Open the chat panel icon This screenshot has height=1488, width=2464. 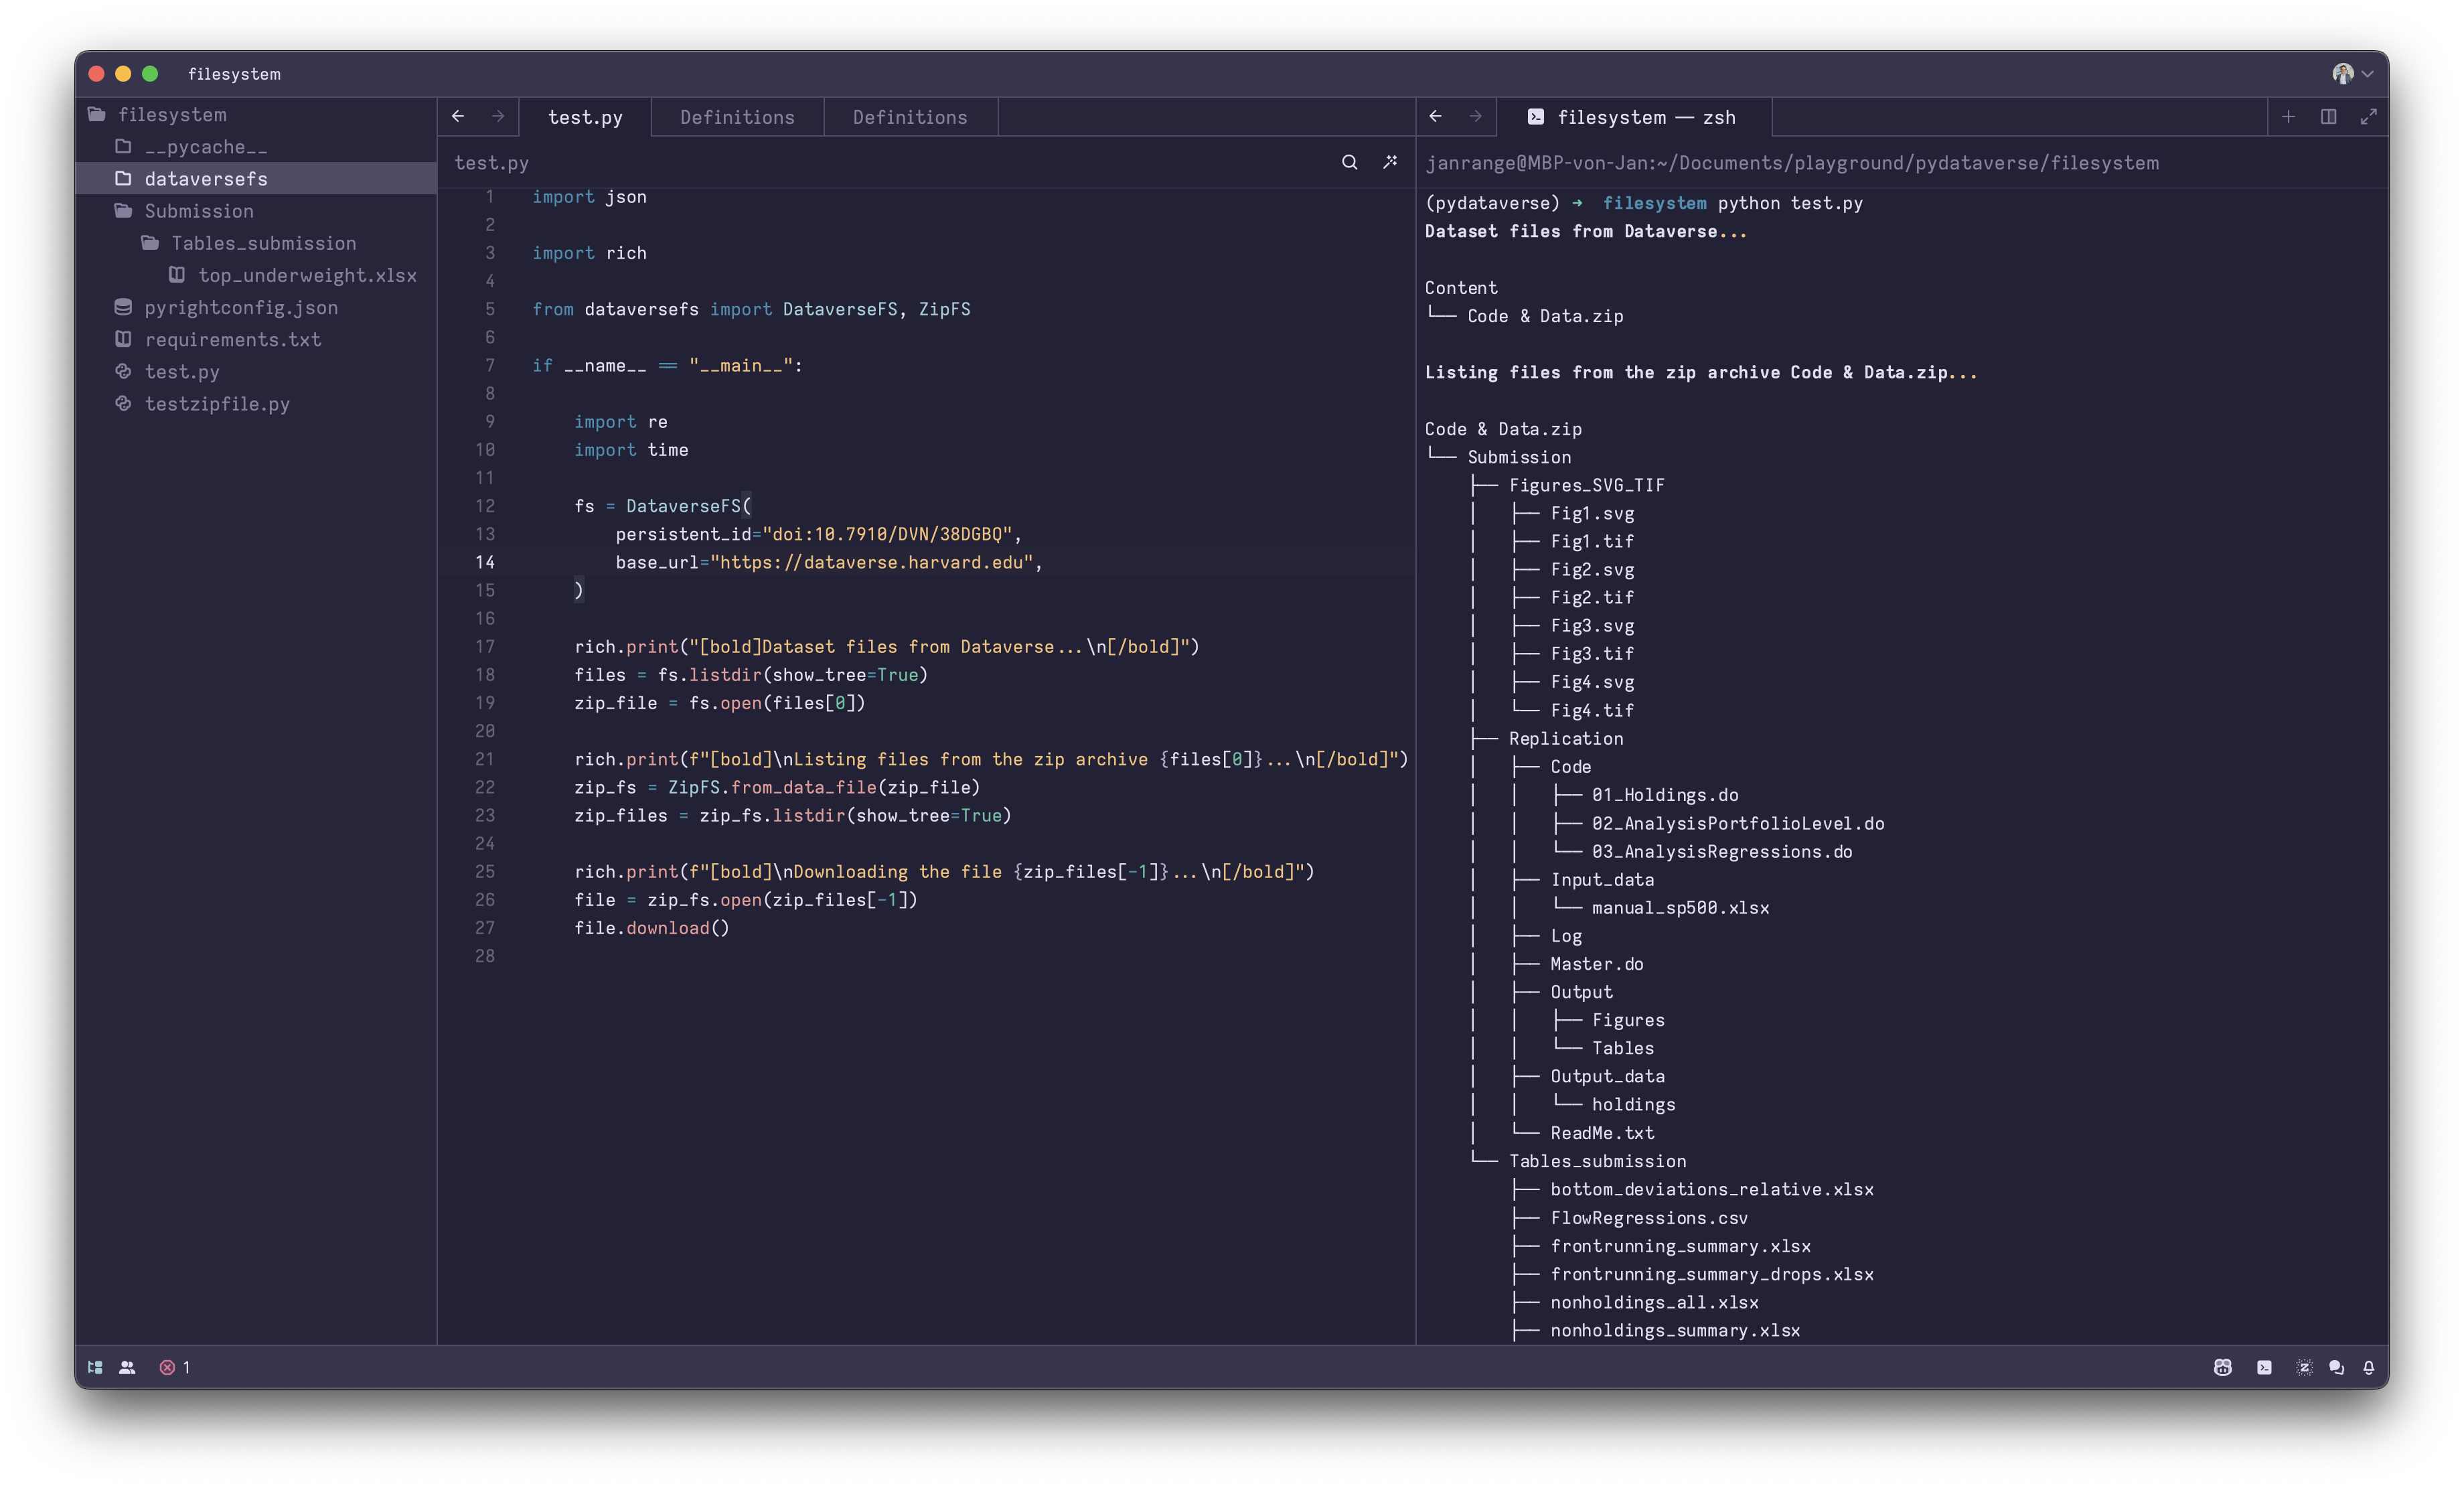click(x=2336, y=1367)
